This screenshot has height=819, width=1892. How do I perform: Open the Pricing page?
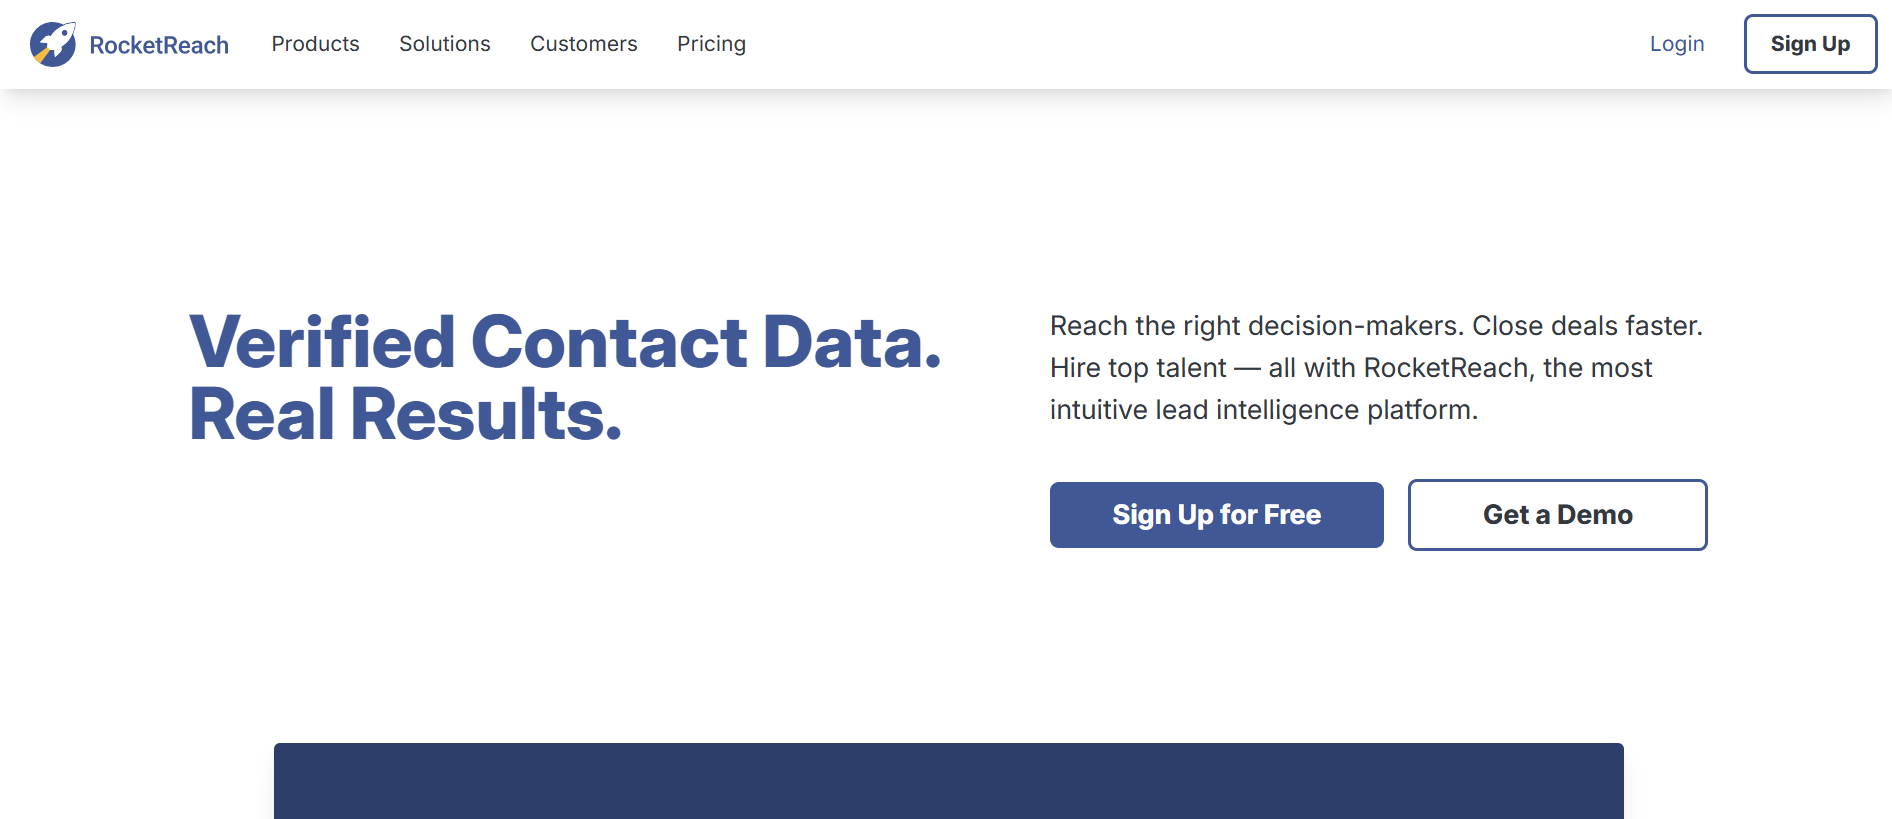coord(711,44)
